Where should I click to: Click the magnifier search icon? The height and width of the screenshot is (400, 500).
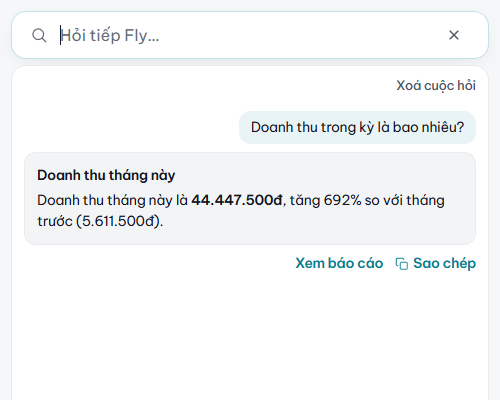[x=39, y=35]
